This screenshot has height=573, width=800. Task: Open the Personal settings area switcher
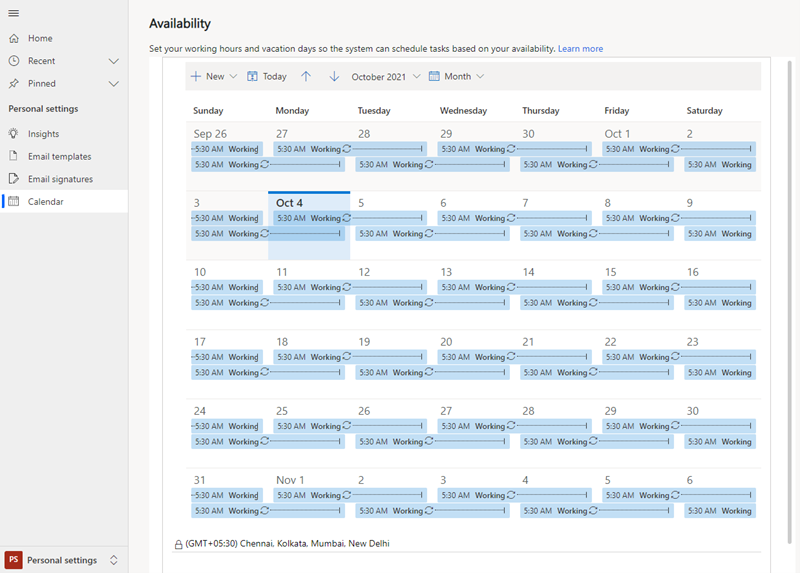click(x=114, y=560)
